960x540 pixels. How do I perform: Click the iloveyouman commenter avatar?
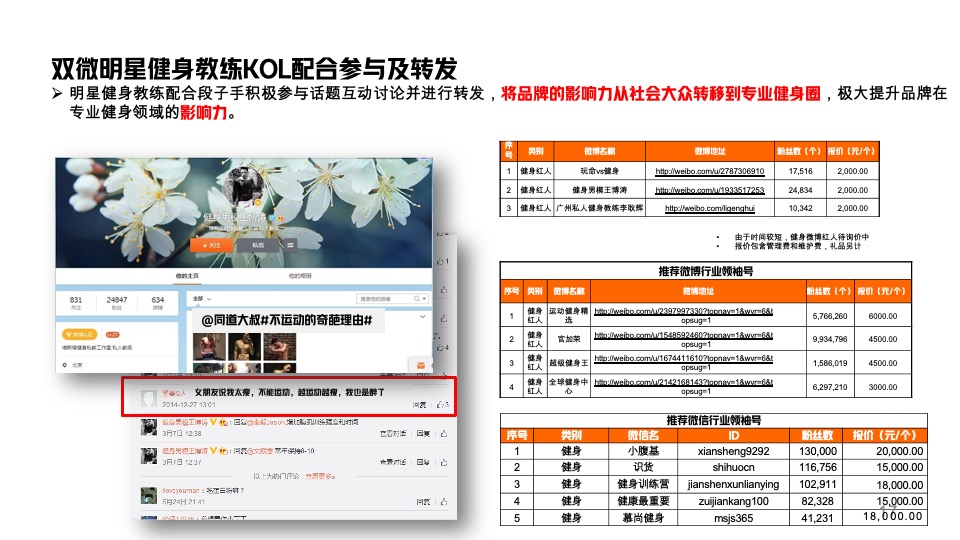[149, 495]
